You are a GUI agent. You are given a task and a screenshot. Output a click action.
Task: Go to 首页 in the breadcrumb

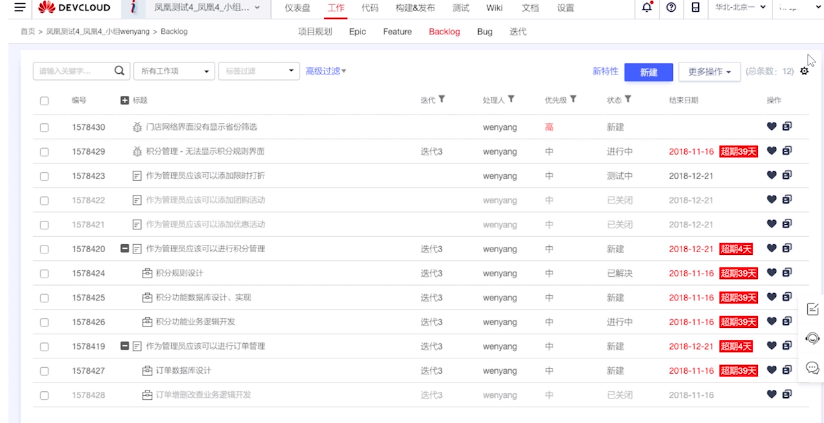tap(27, 32)
